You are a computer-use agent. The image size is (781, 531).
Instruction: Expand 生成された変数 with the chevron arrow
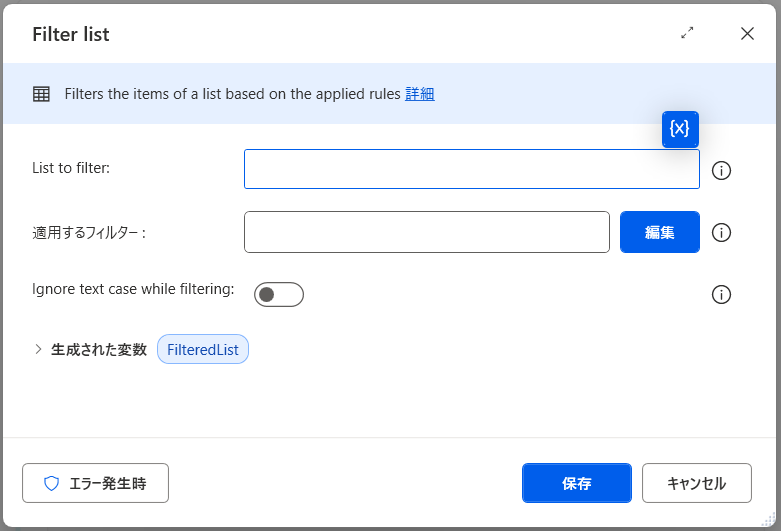point(38,349)
